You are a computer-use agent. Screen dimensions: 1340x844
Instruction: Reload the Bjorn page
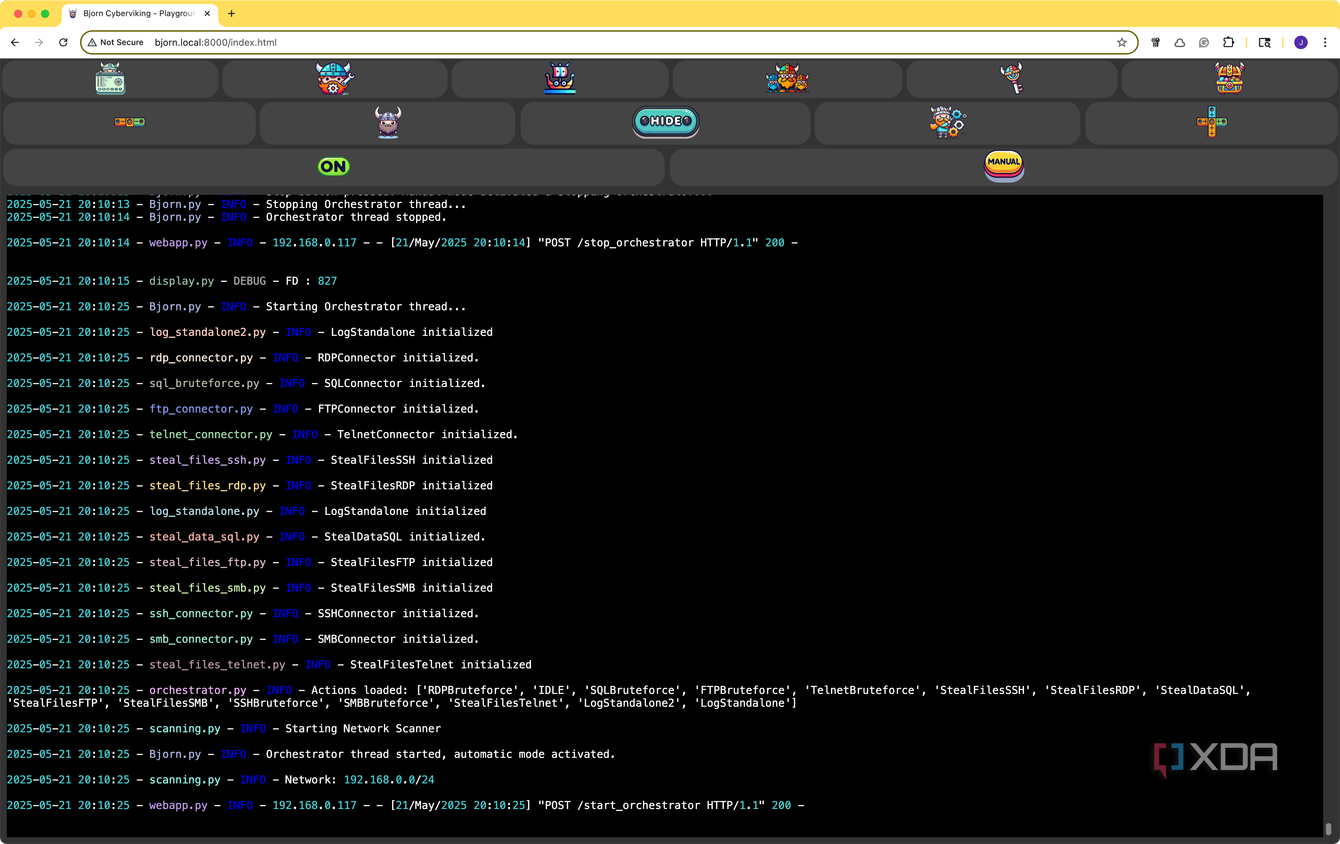click(63, 43)
